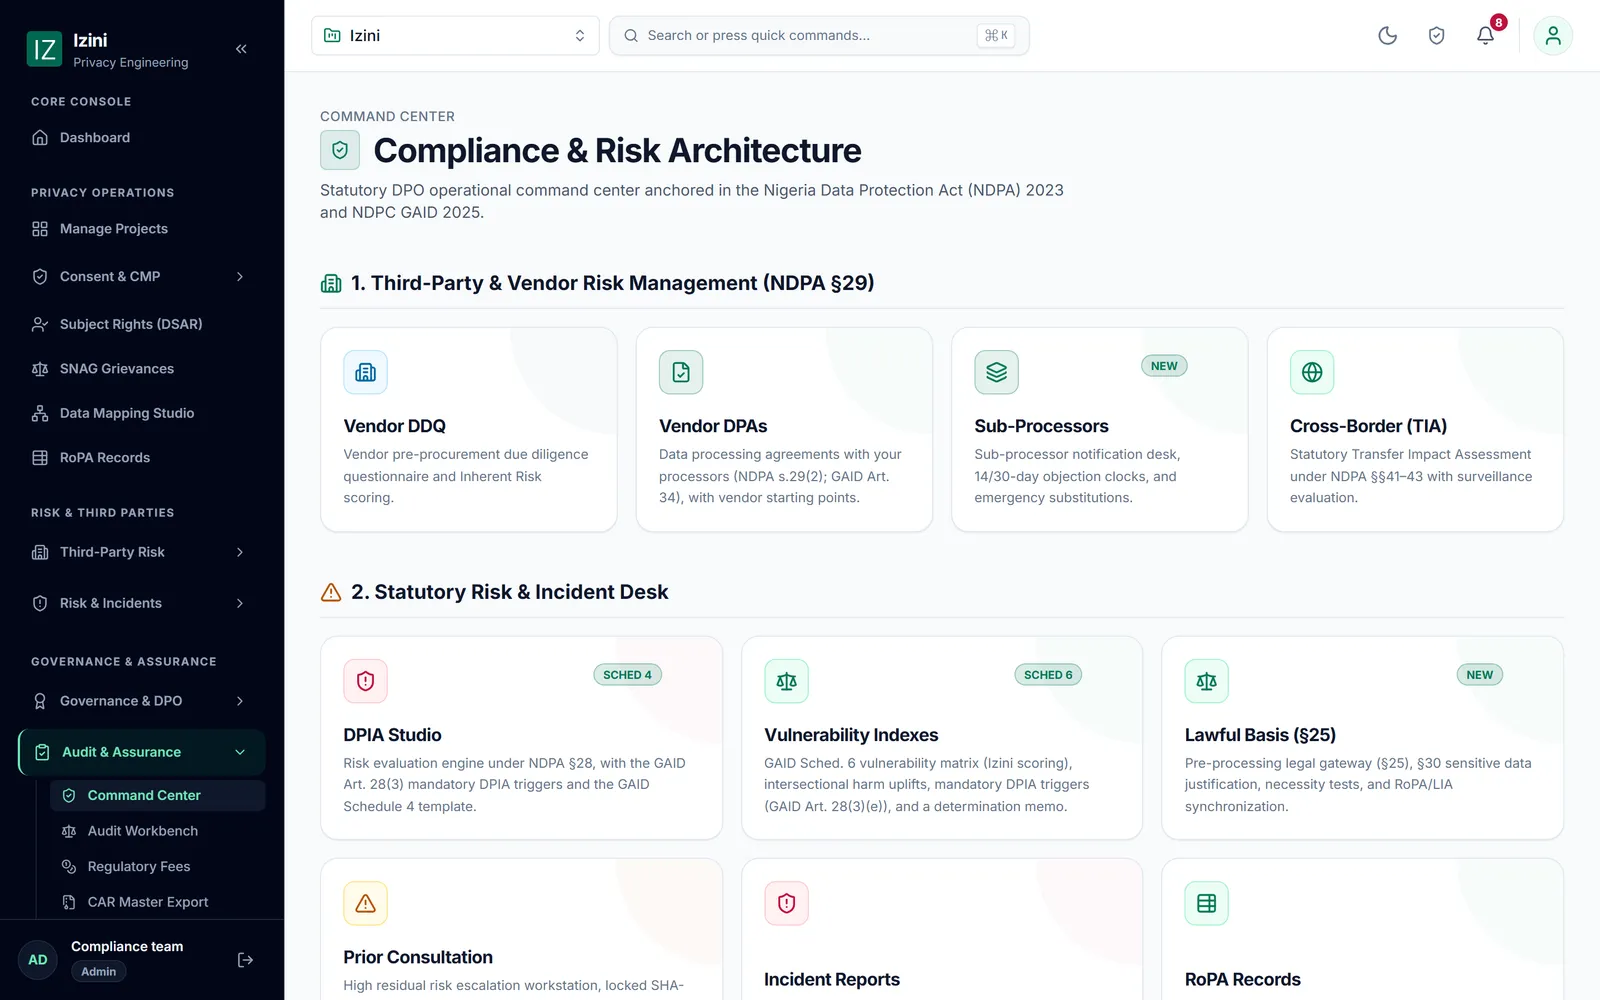Image resolution: width=1600 pixels, height=1000 pixels.
Task: Open Data Mapping Studio
Action: [x=142, y=413]
